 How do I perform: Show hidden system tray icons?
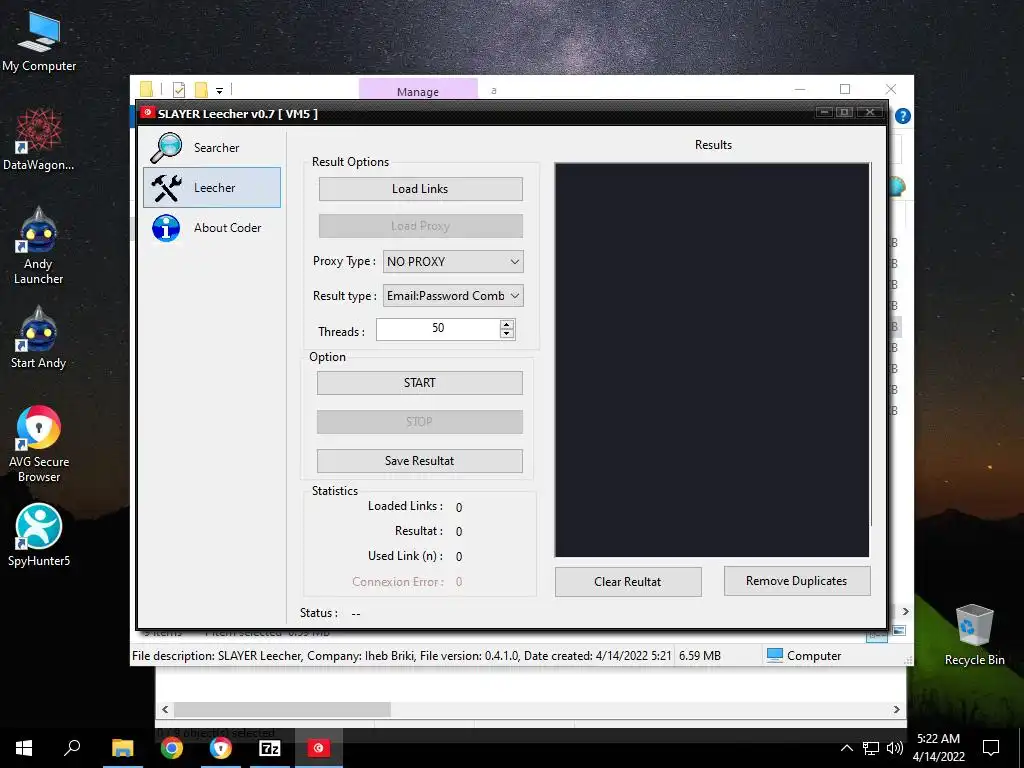846,748
